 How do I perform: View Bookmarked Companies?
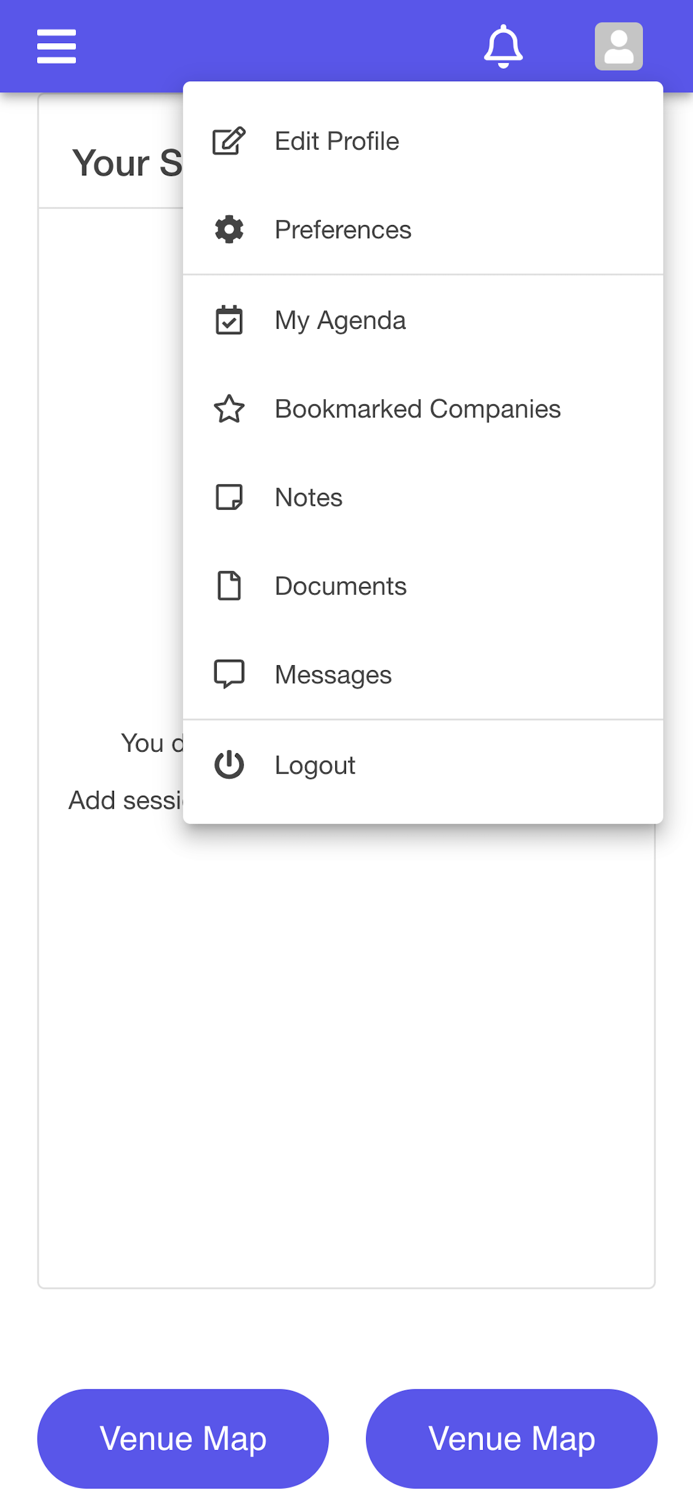pyautogui.click(x=417, y=409)
